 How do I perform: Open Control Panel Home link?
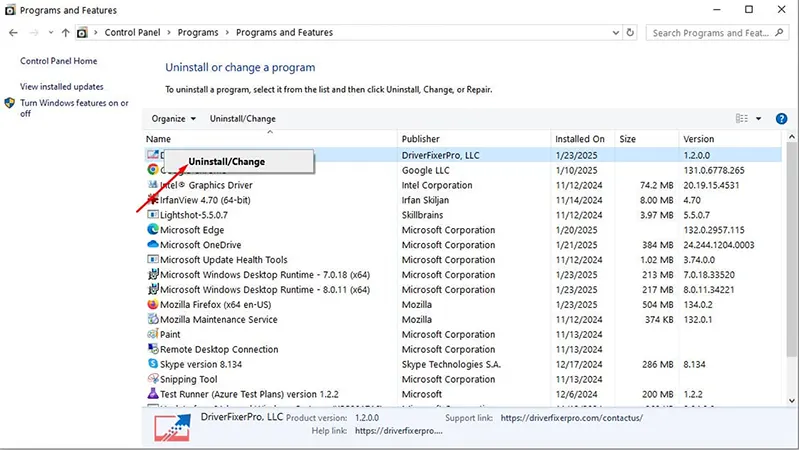59,61
